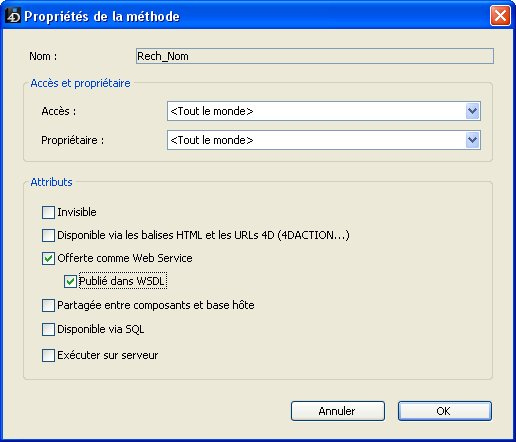Screen dimensions: 516x442
Task: Enable Exécuter sur serveur checkbox
Action: pyautogui.click(x=48, y=355)
